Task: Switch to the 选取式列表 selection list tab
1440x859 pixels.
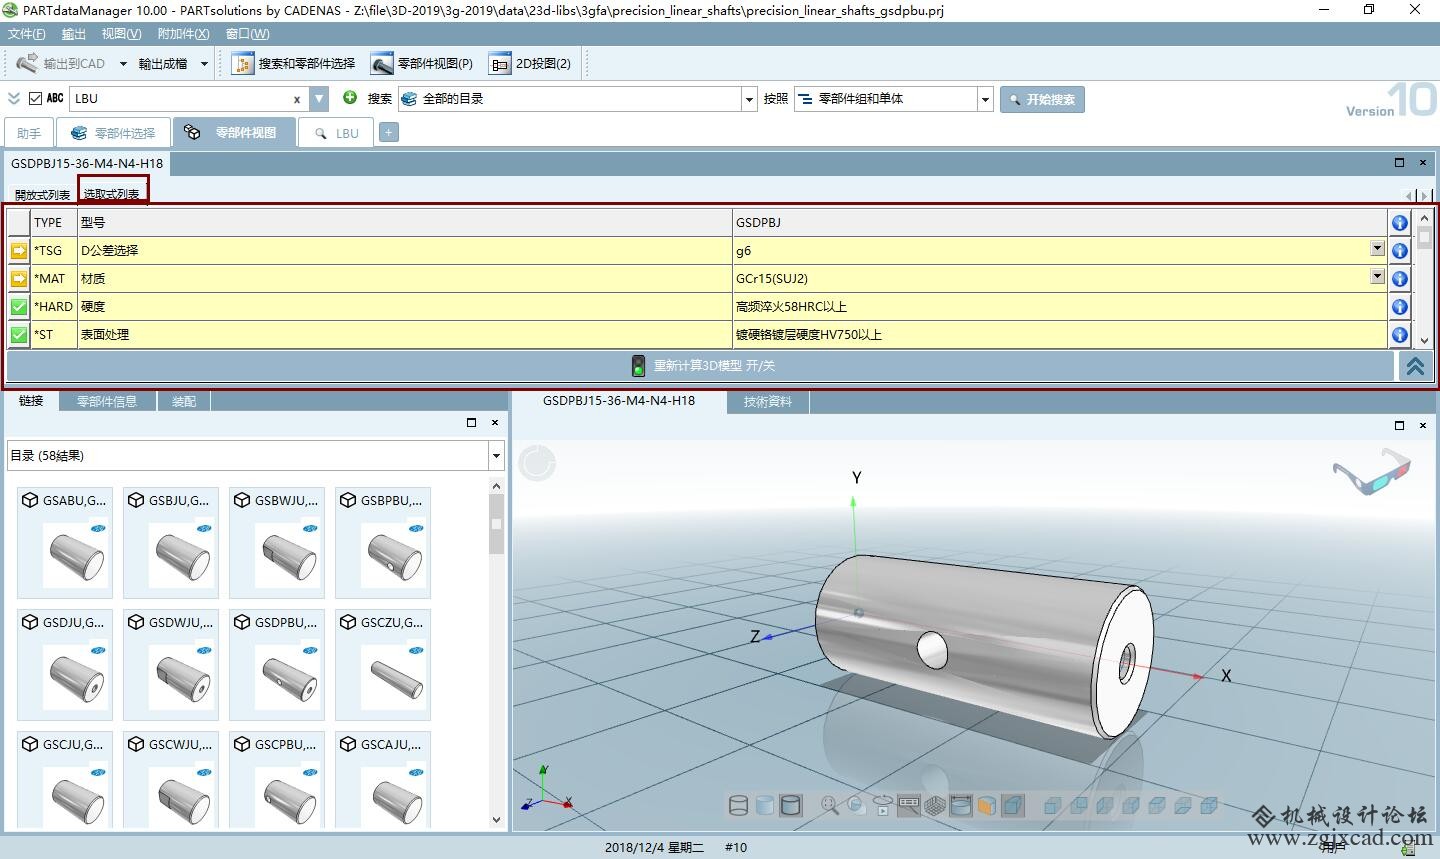Action: [x=112, y=193]
